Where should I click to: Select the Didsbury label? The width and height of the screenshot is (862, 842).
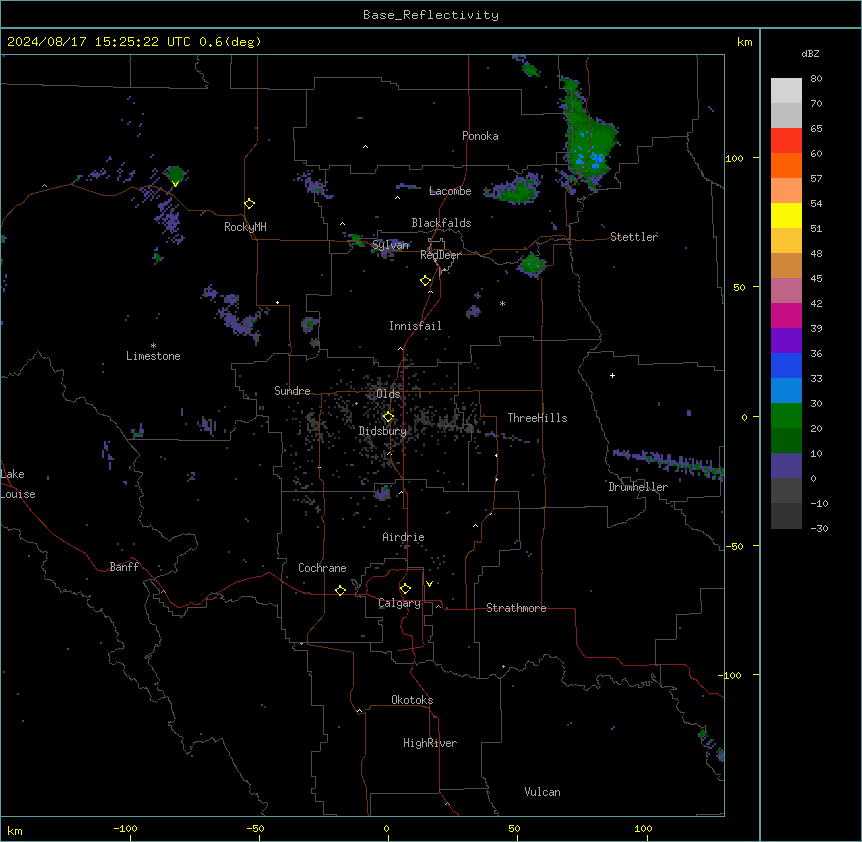coord(383,431)
